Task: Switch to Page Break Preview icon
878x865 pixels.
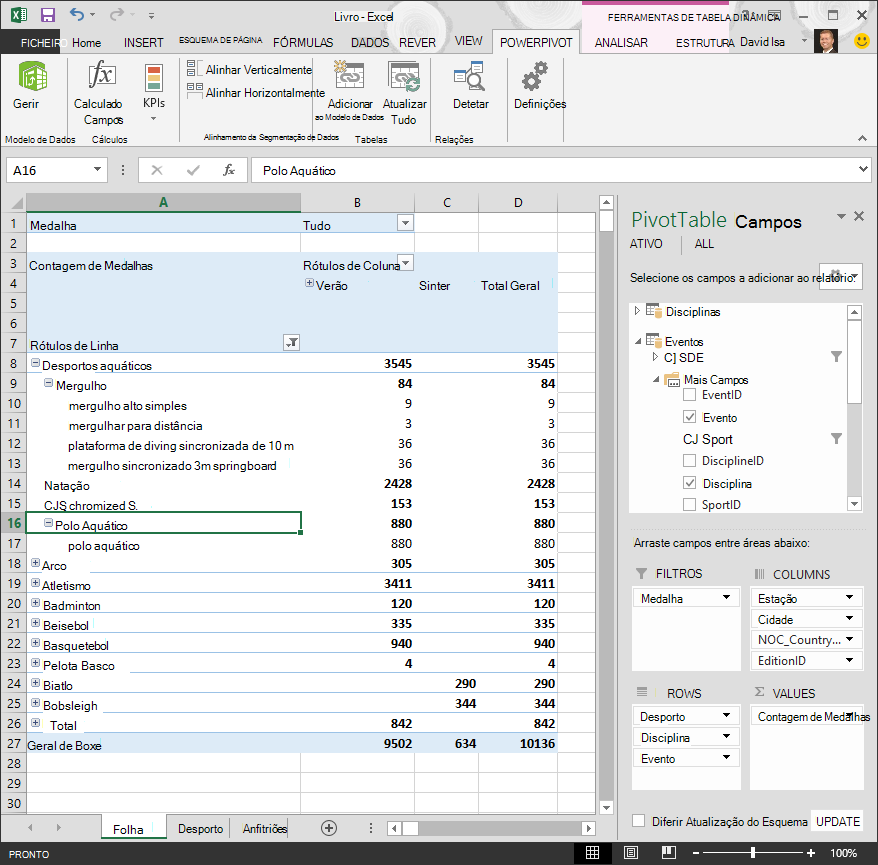Action: 669,853
